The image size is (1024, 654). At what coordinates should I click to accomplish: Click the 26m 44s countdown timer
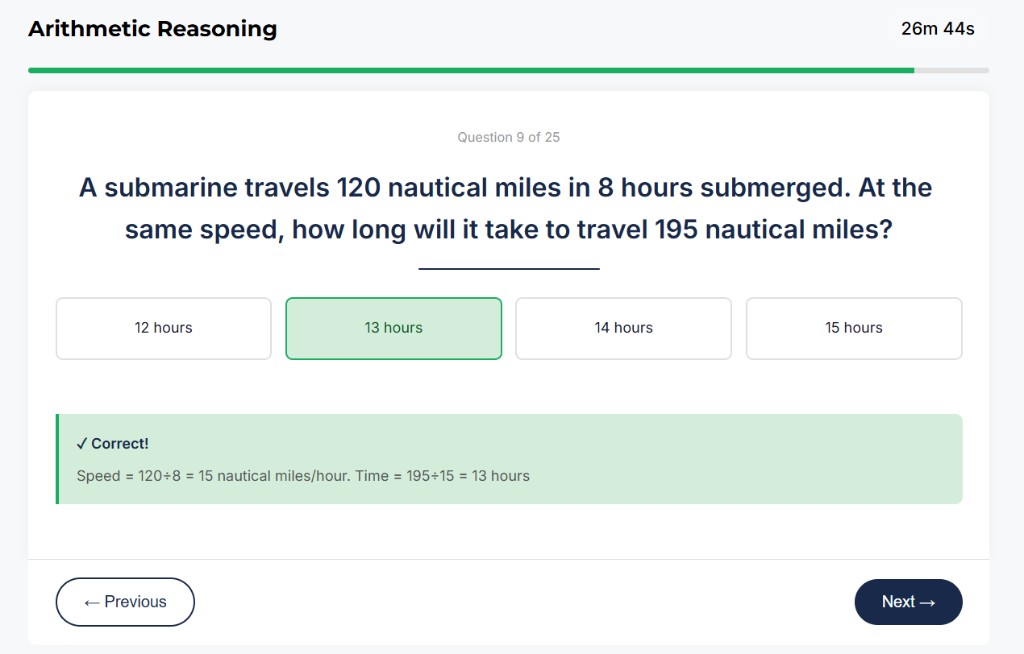click(937, 28)
